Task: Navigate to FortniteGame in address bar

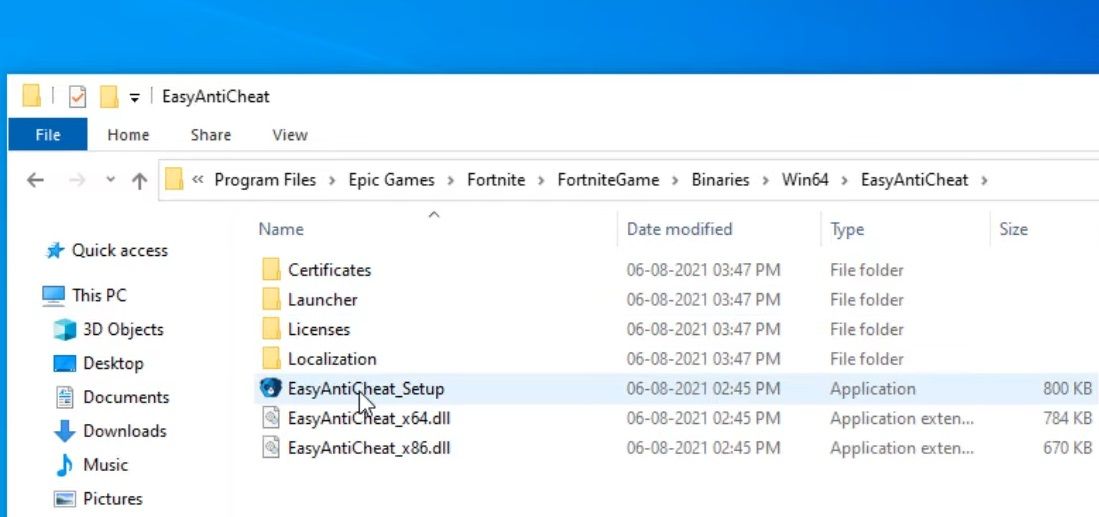Action: pyautogui.click(x=608, y=180)
